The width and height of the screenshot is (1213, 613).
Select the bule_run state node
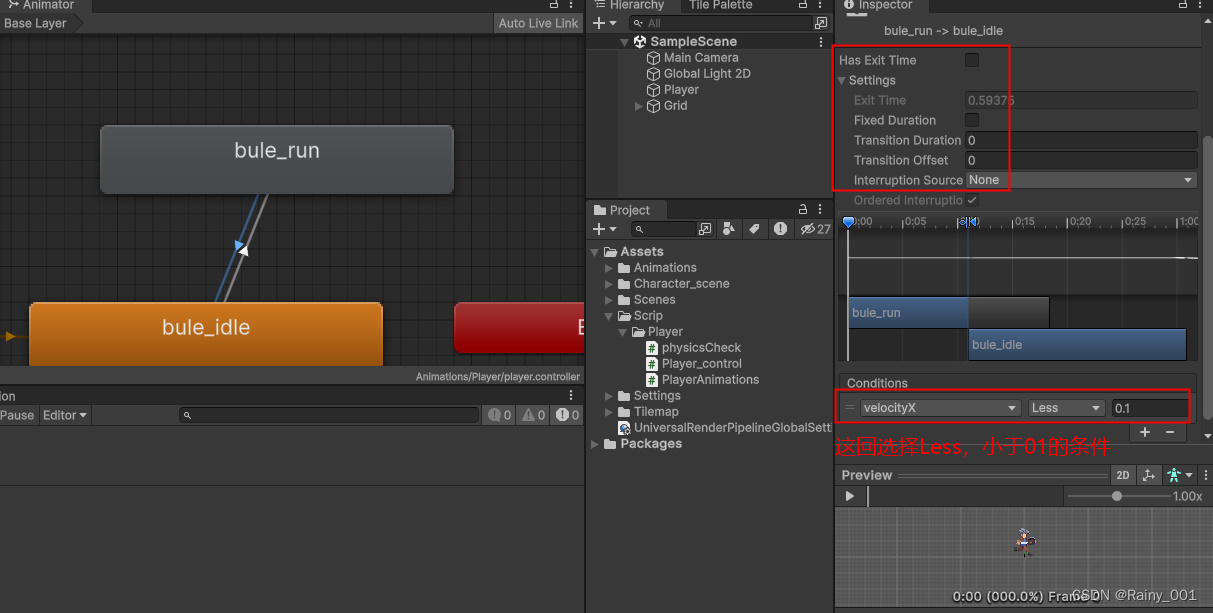click(277, 159)
